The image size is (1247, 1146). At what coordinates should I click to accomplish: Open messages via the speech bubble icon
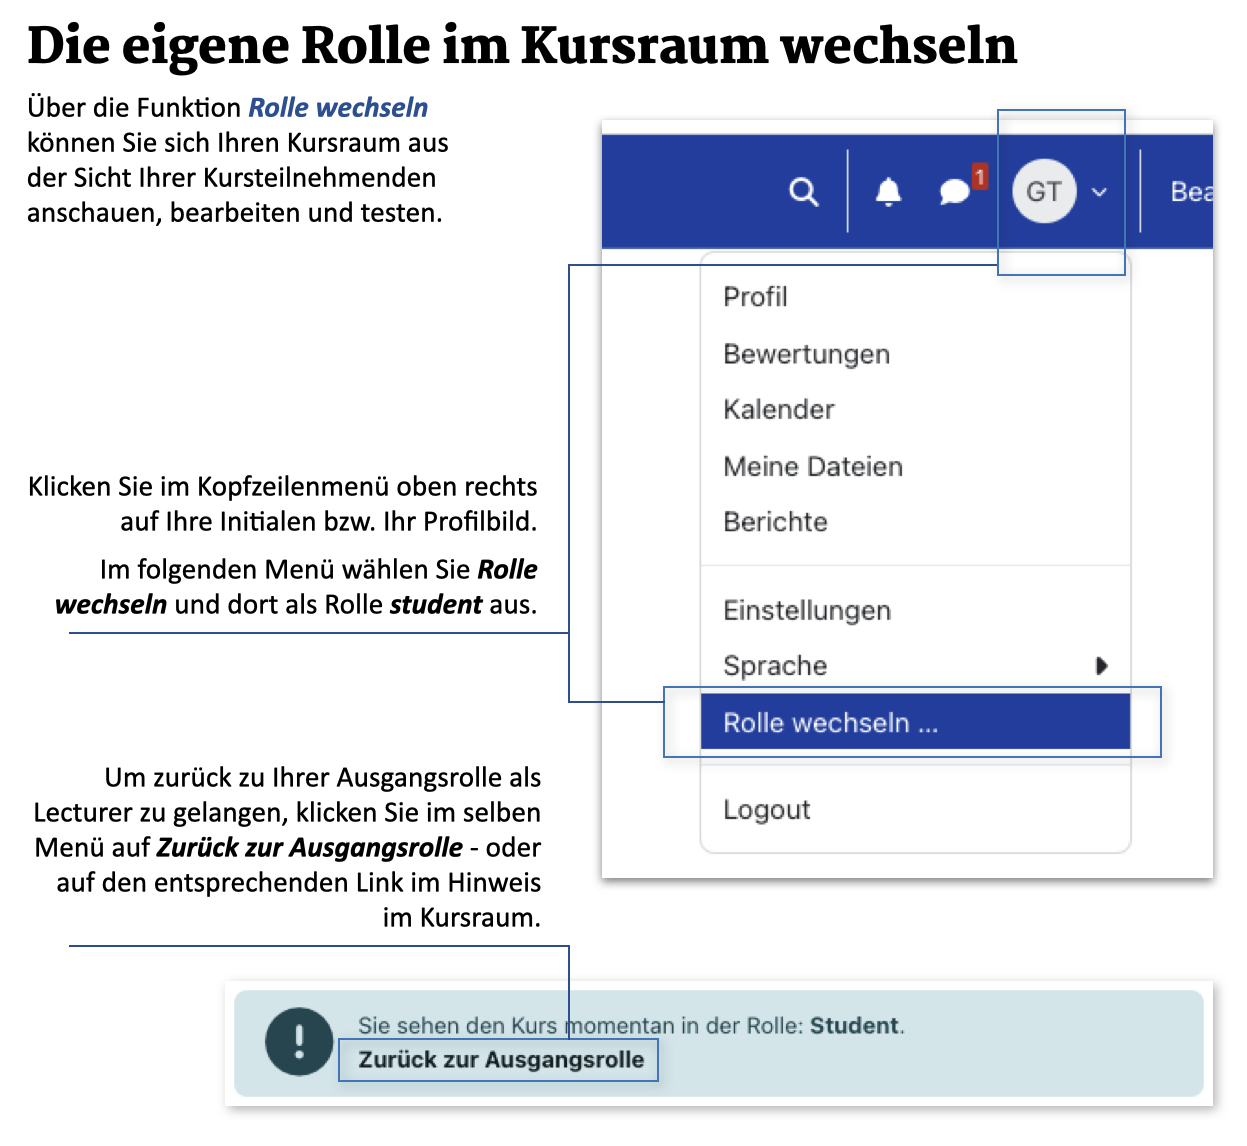(954, 191)
